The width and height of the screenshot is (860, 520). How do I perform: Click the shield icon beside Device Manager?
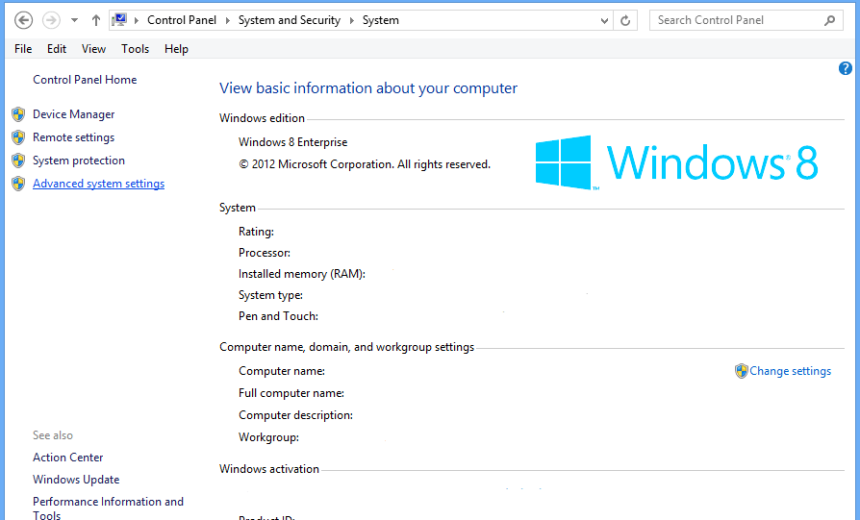(x=18, y=115)
